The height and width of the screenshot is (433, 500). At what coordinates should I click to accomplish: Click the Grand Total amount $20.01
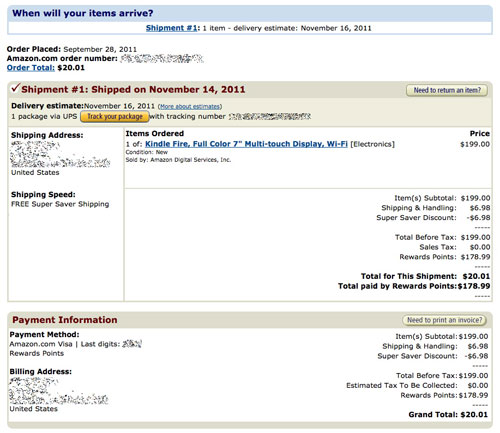pyautogui.click(x=474, y=415)
